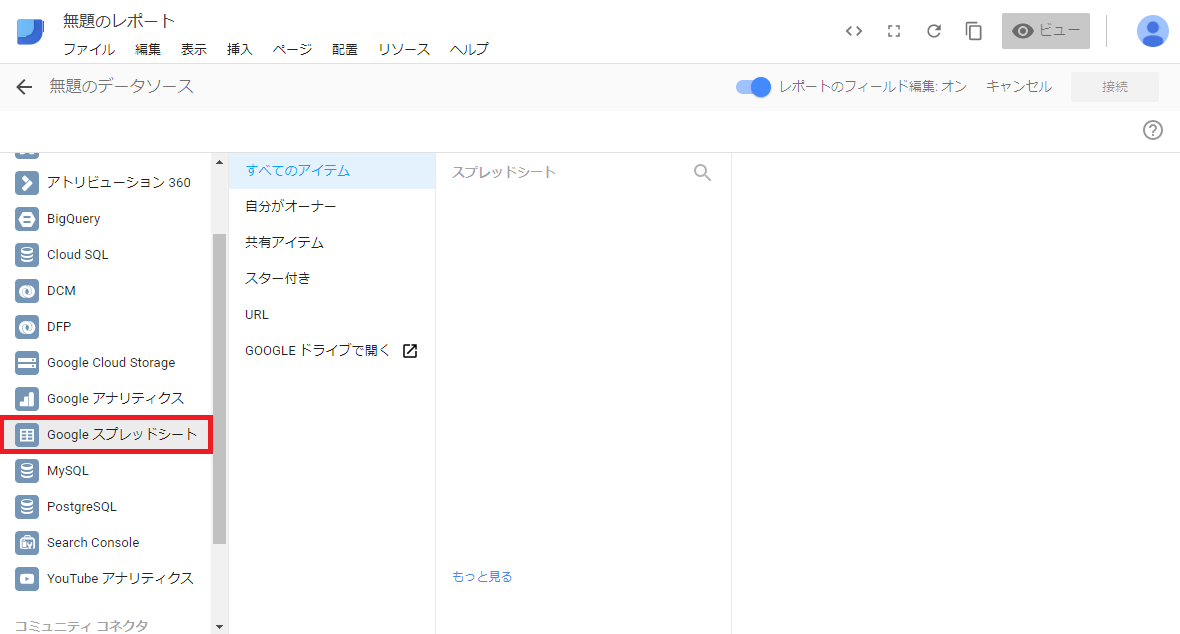Click the Search Console connector icon
The width and height of the screenshot is (1180, 634).
pyautogui.click(x=27, y=543)
